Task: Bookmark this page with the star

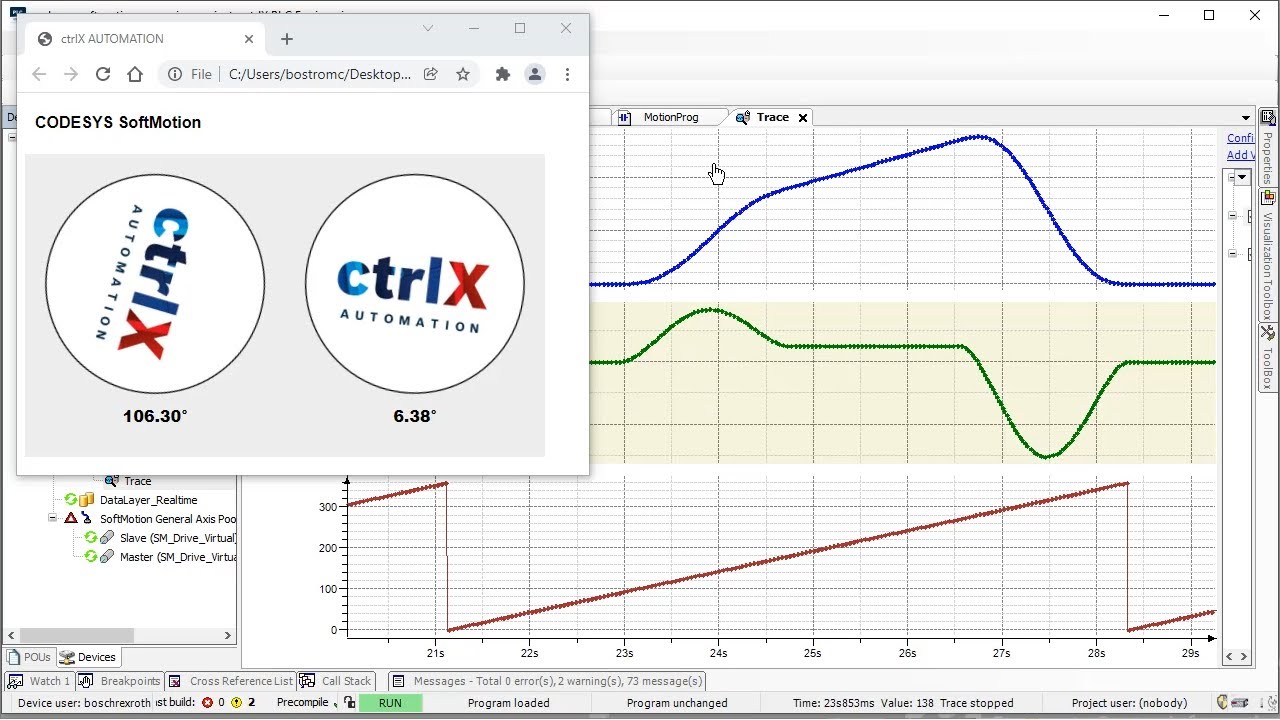Action: click(x=463, y=74)
